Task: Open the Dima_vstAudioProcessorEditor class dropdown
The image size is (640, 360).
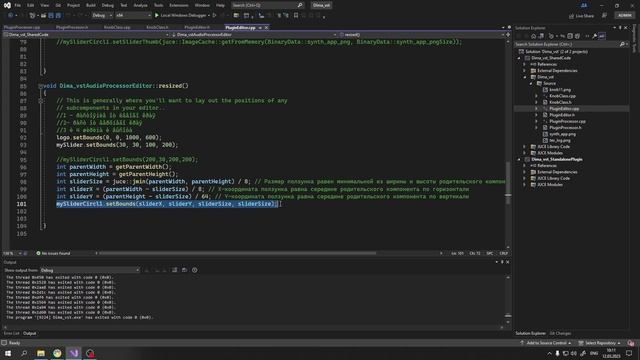Action: (x=253, y=35)
